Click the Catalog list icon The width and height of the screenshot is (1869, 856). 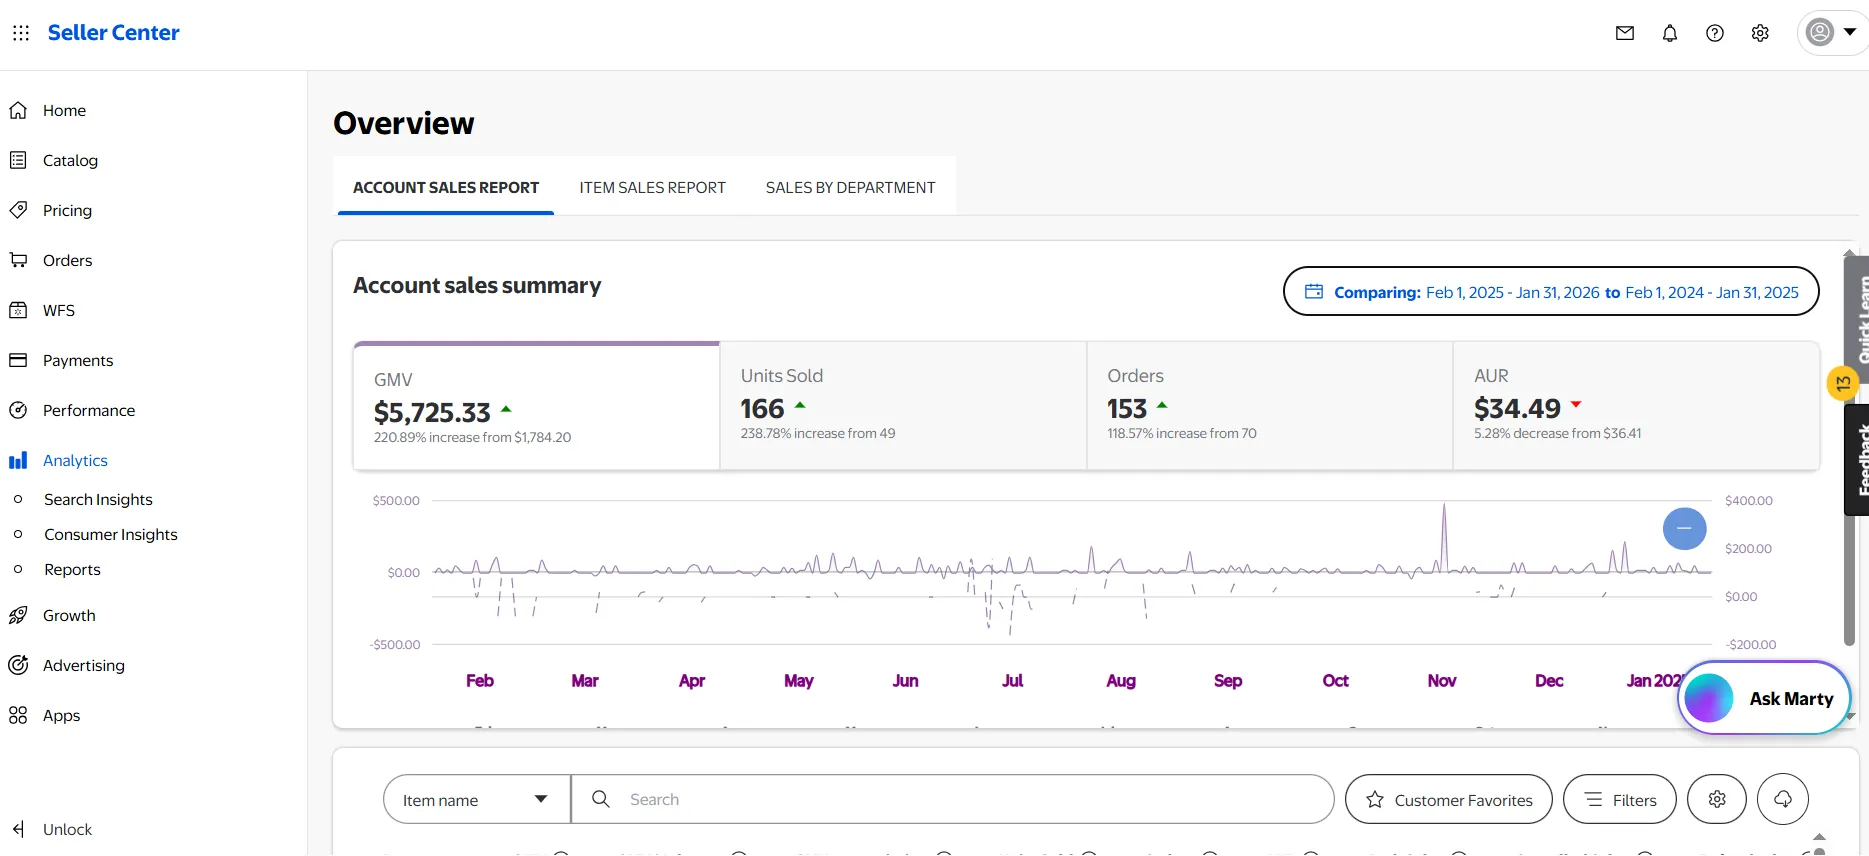click(18, 160)
